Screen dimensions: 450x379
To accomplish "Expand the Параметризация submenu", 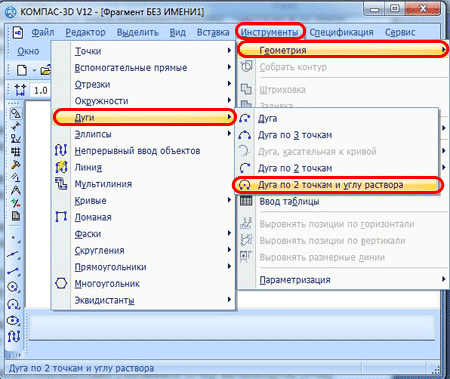I will pyautogui.click(x=342, y=280).
